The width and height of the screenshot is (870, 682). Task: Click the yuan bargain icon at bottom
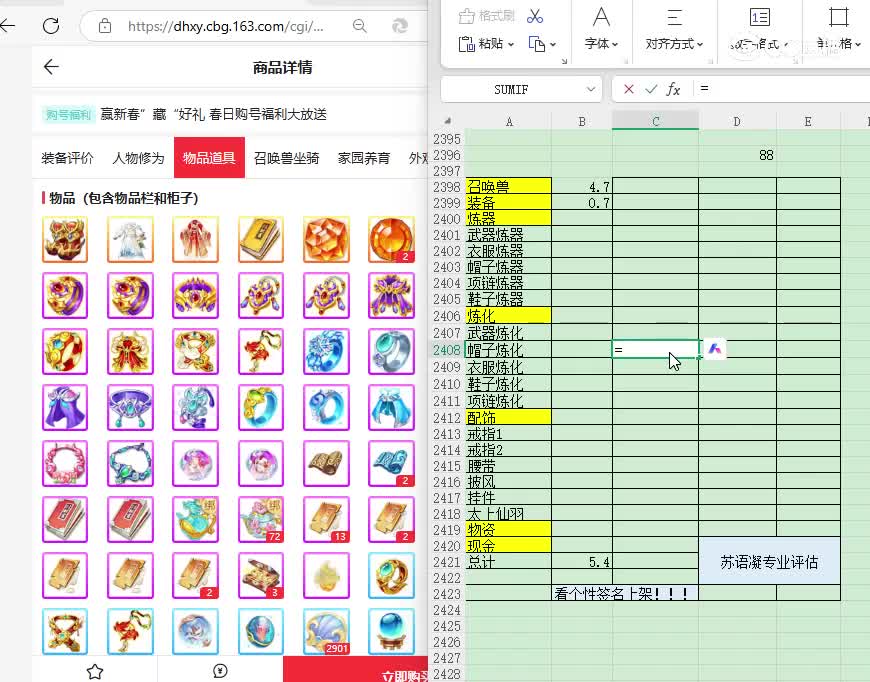220,671
